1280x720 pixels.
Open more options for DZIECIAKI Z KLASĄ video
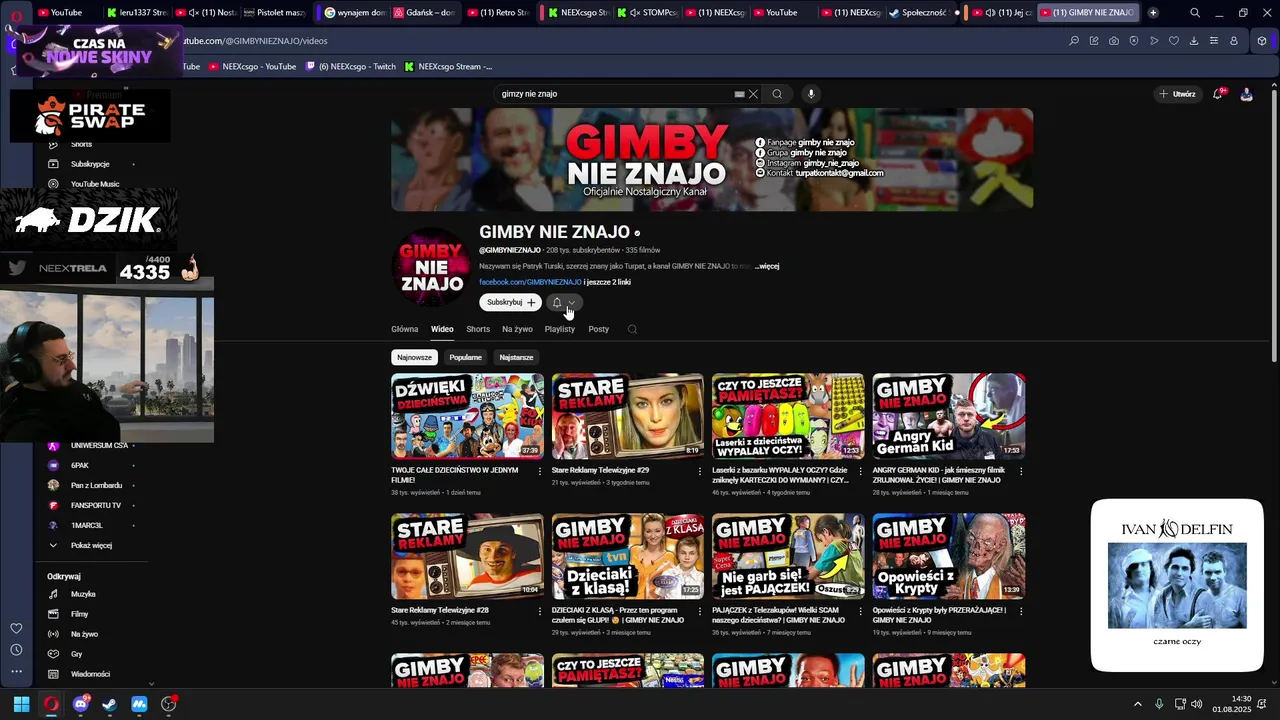[x=700, y=611]
